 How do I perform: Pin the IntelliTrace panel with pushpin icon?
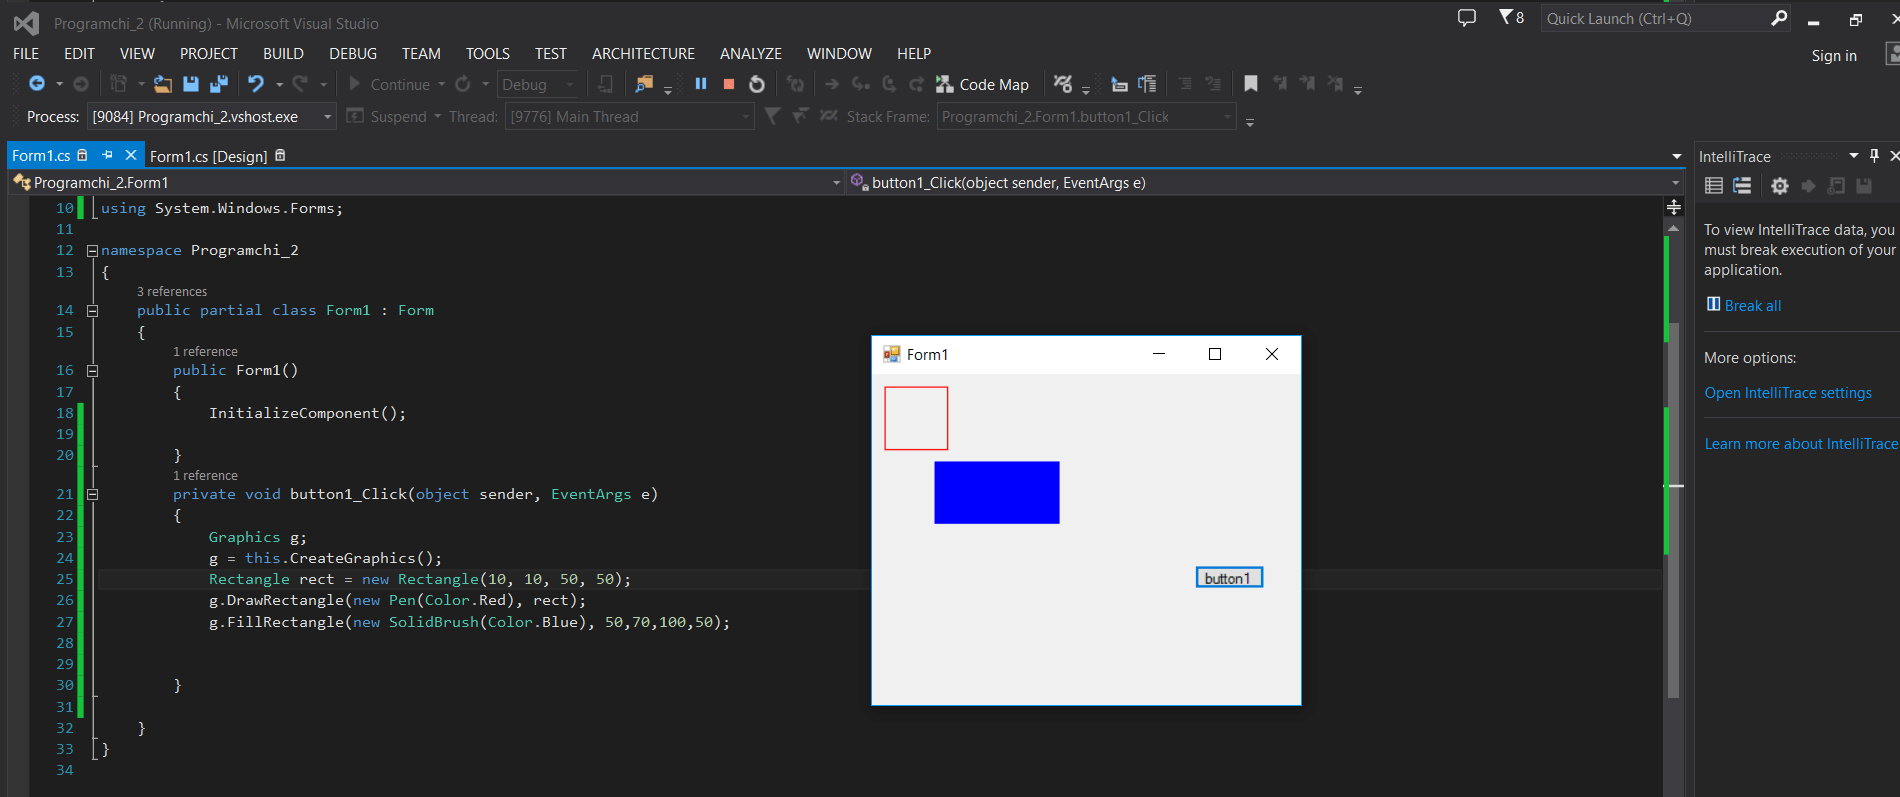[1874, 156]
